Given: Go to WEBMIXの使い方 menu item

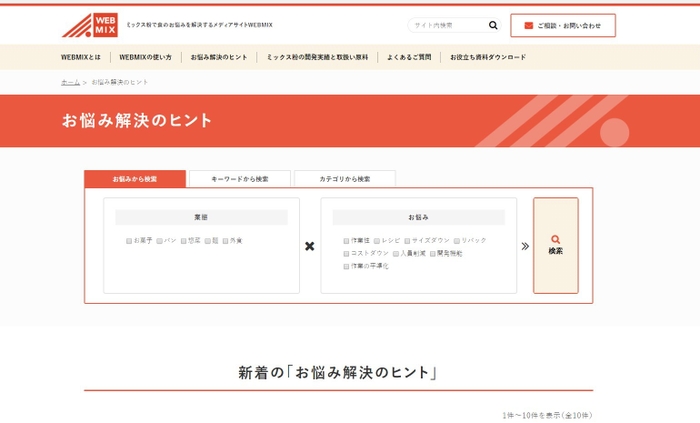Looking at the screenshot, I should 145,57.
